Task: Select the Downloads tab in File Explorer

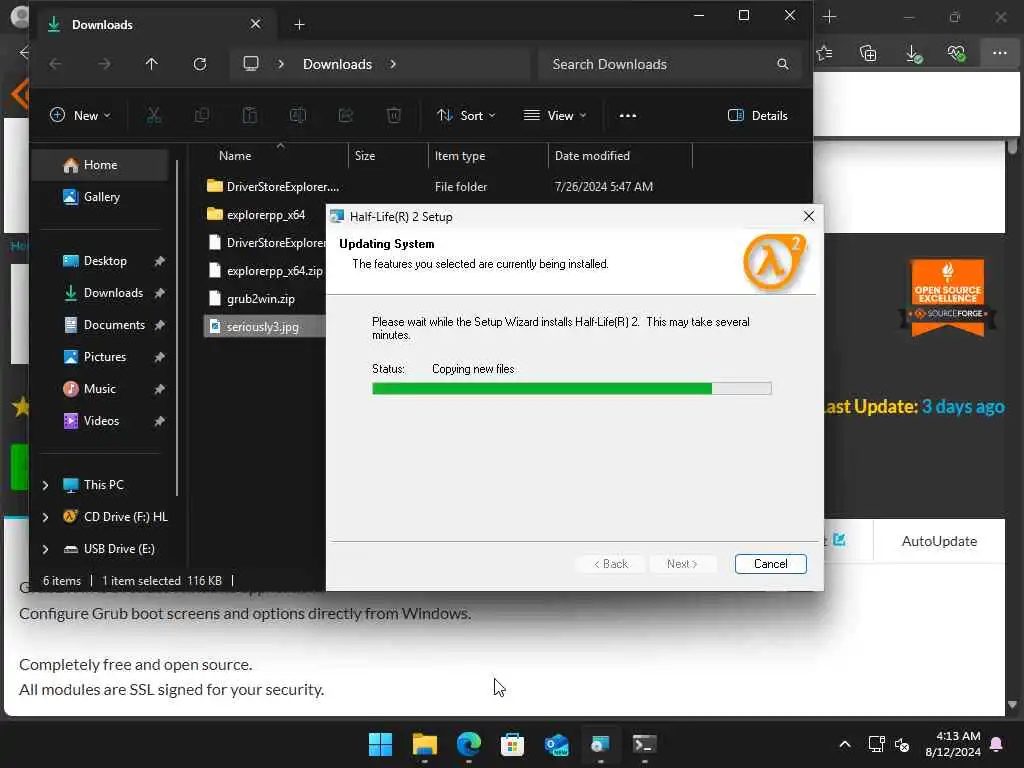Action: 155,25
